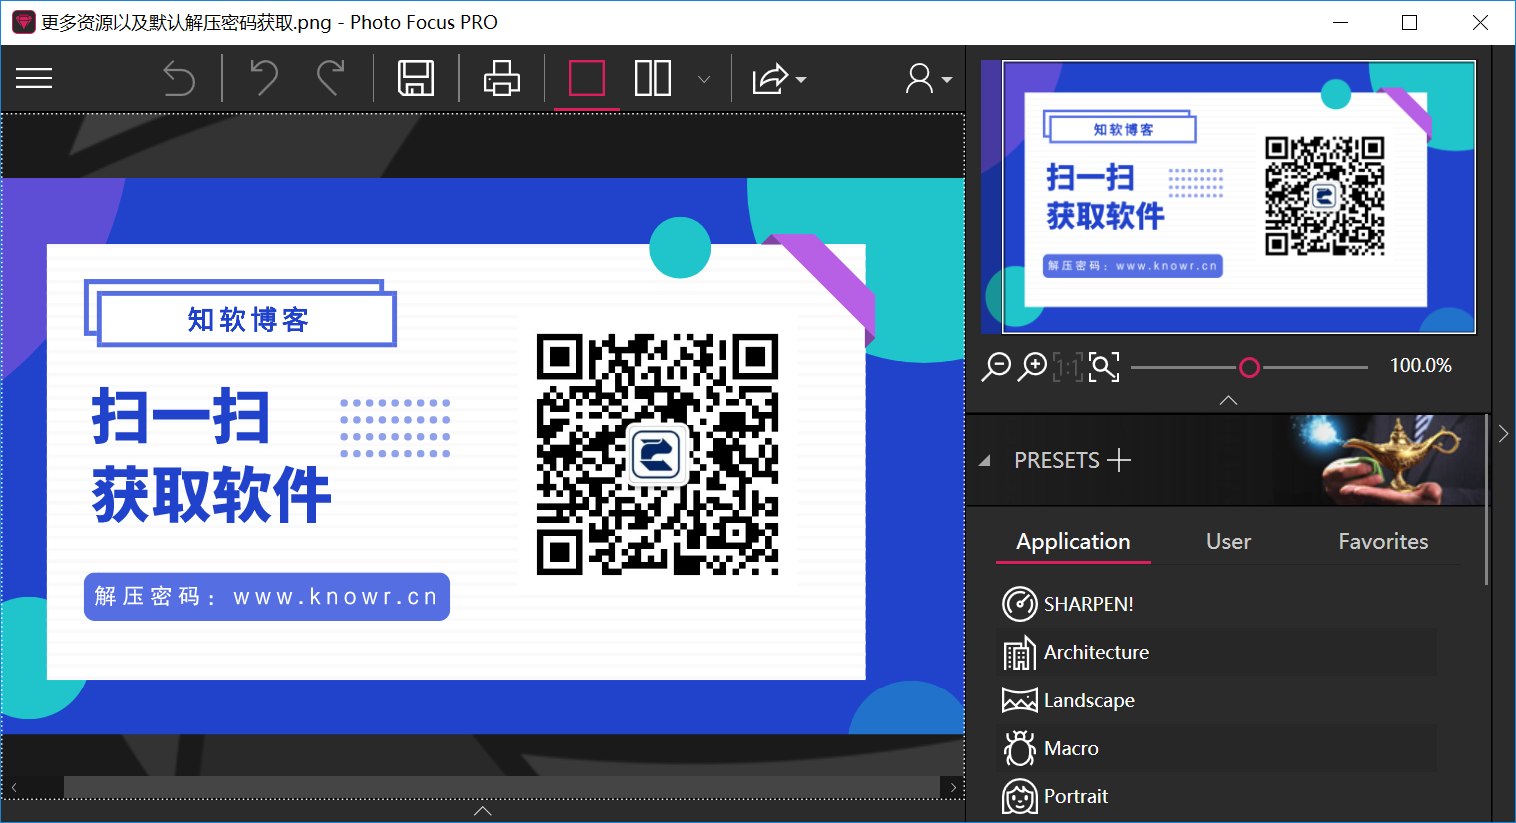
Task: Fit the image to the screen
Action: (1104, 367)
